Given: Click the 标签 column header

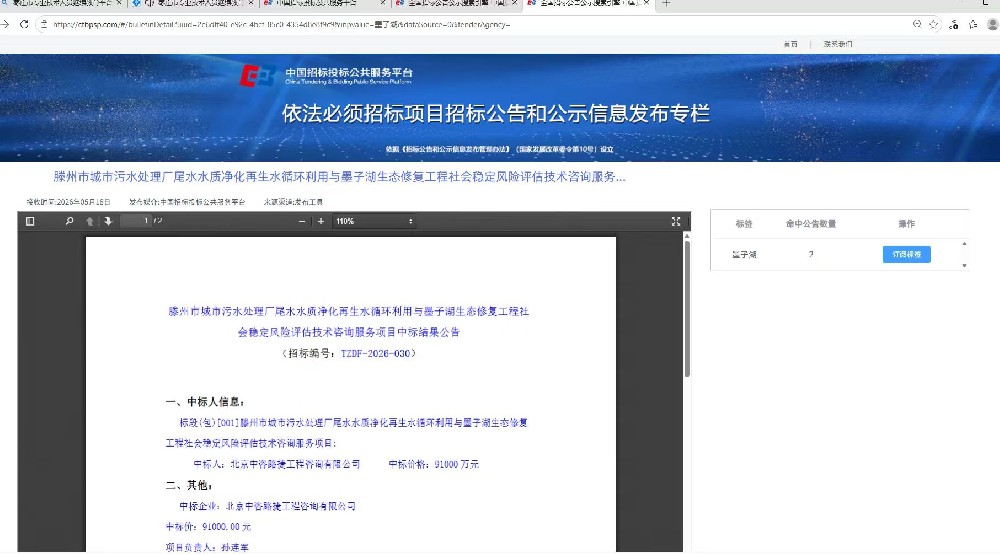Looking at the screenshot, I should click(744, 224).
